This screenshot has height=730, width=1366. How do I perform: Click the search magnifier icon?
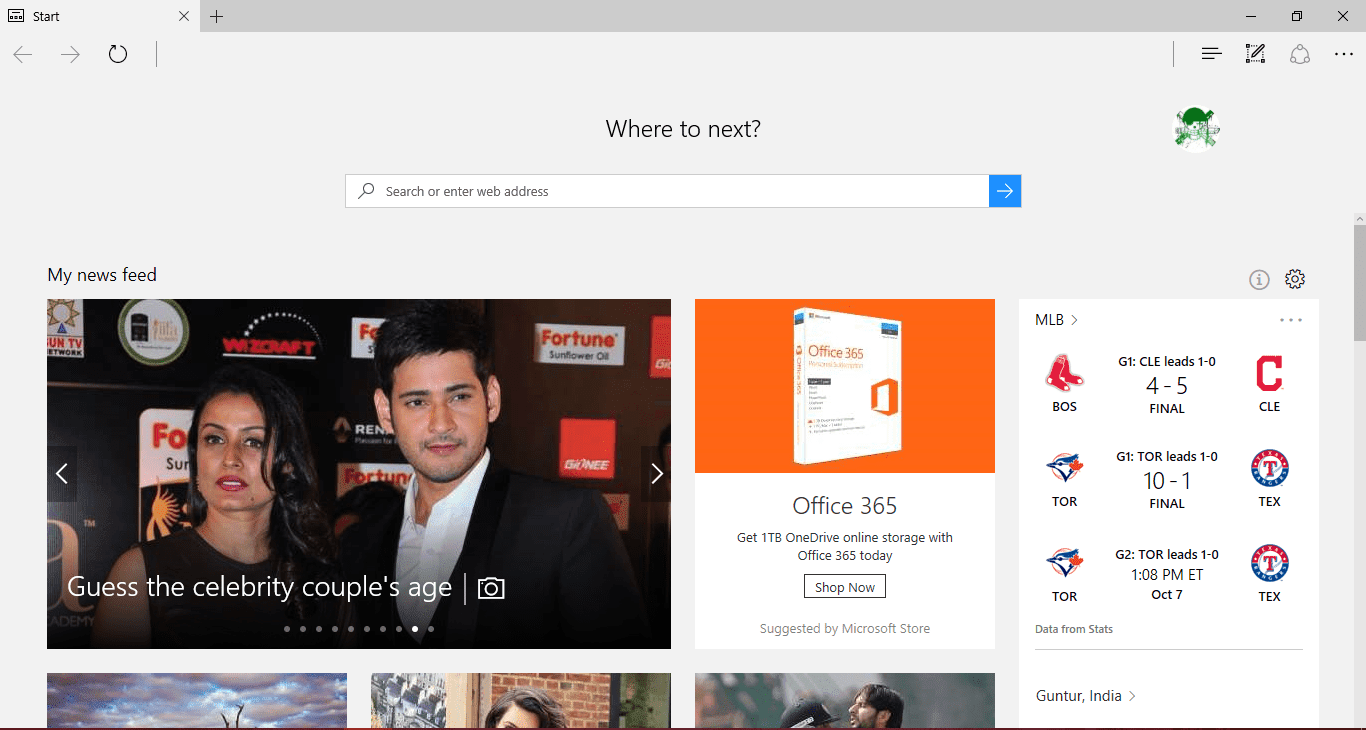(x=367, y=190)
